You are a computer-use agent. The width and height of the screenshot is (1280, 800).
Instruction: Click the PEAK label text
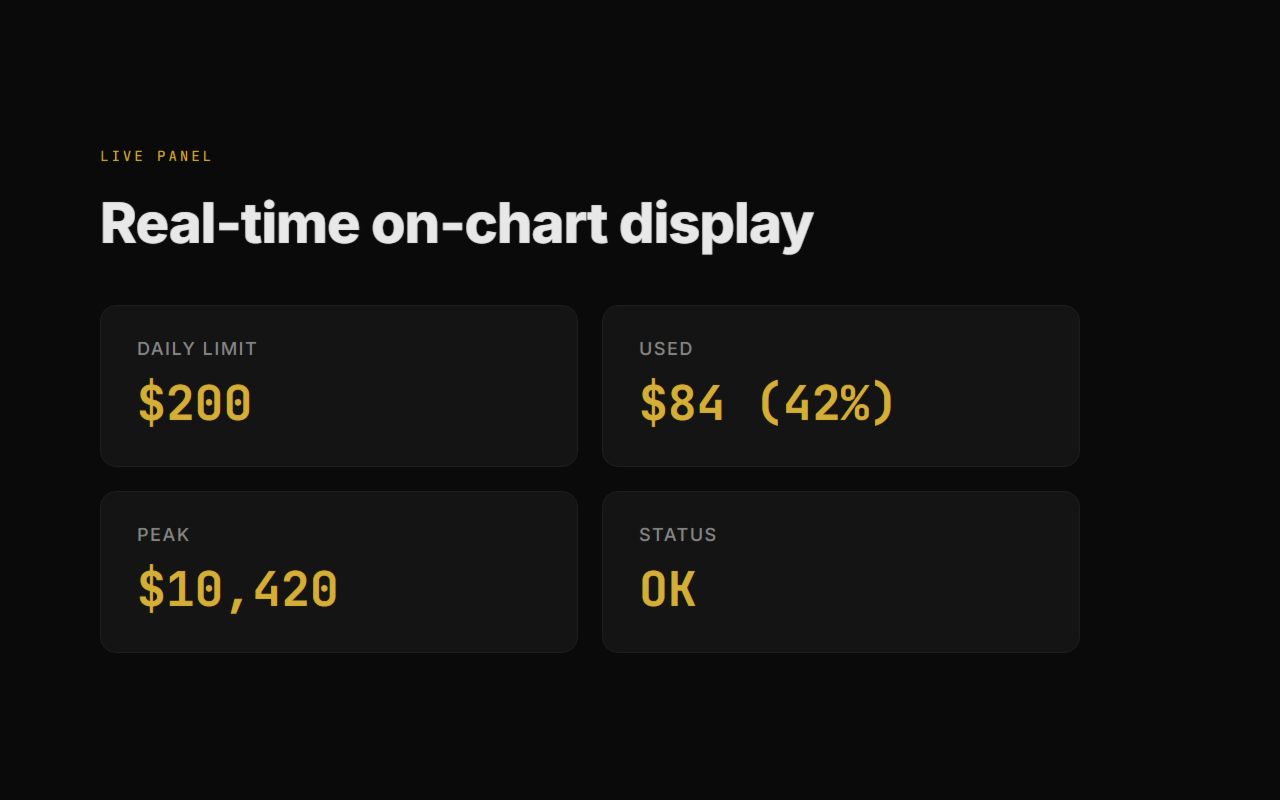pyautogui.click(x=163, y=535)
